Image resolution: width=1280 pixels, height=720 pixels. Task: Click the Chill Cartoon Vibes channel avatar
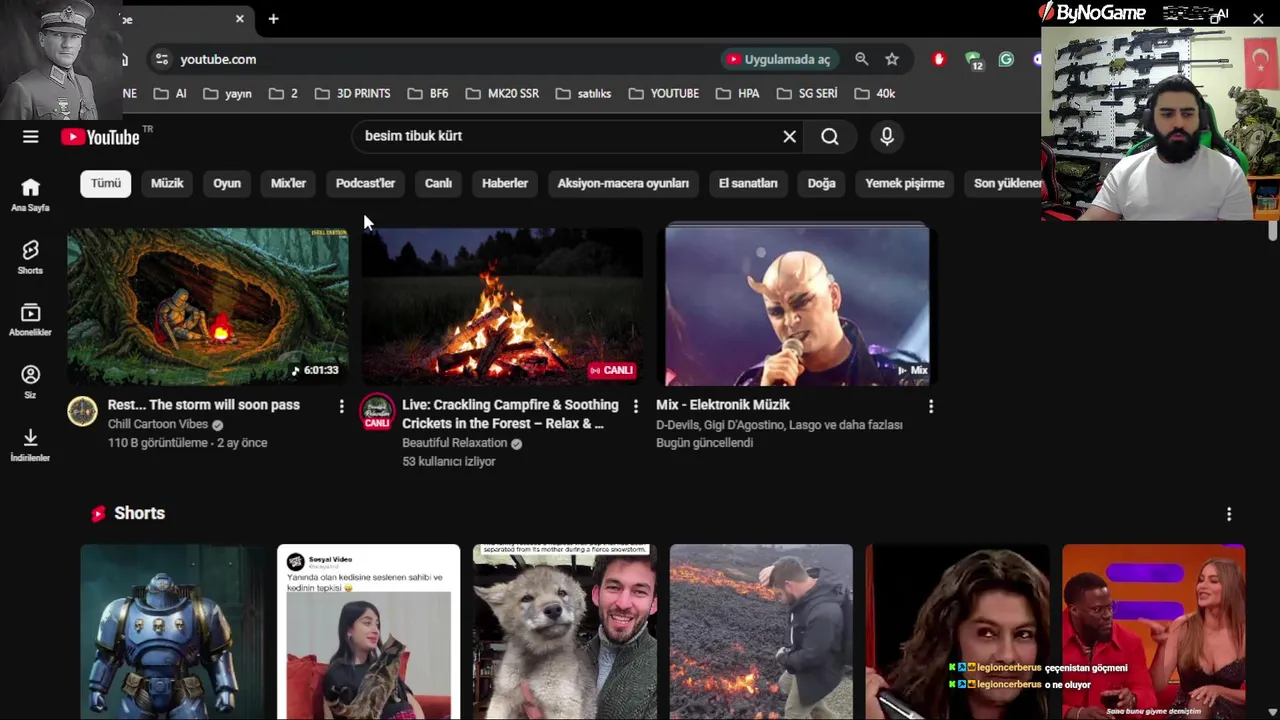click(x=82, y=411)
